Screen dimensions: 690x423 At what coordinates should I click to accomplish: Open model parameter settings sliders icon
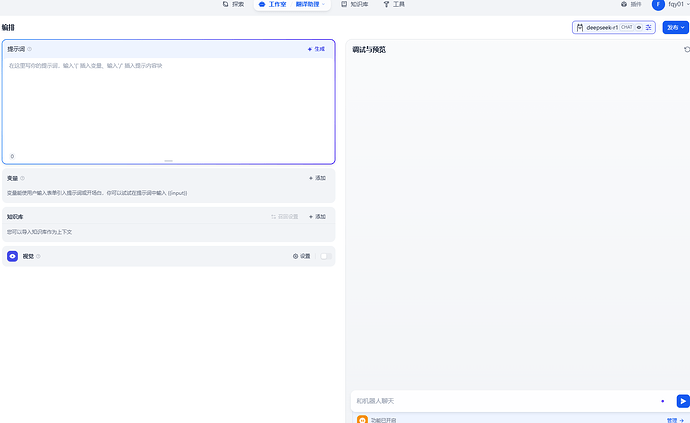[649, 28]
